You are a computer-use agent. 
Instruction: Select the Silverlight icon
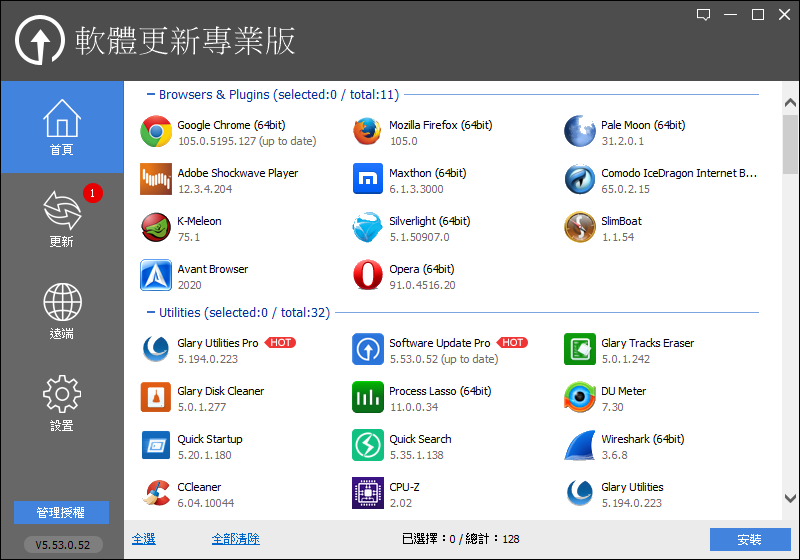tap(367, 227)
